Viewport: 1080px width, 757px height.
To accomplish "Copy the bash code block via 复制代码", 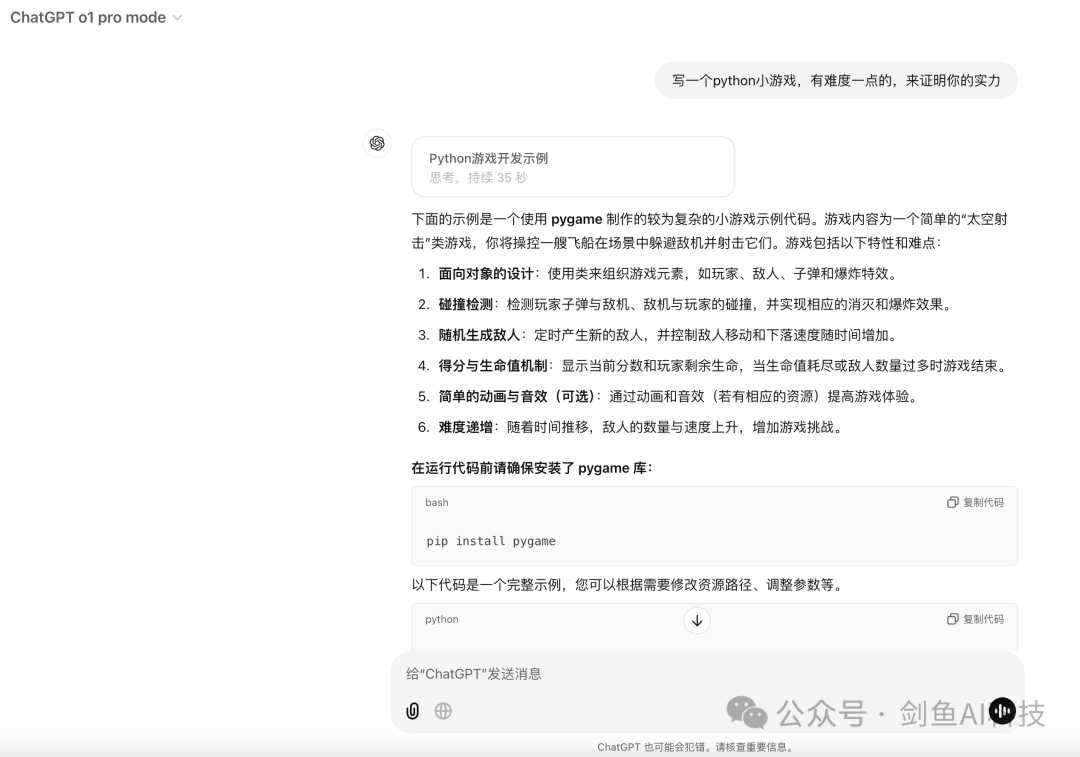I will click(x=975, y=502).
